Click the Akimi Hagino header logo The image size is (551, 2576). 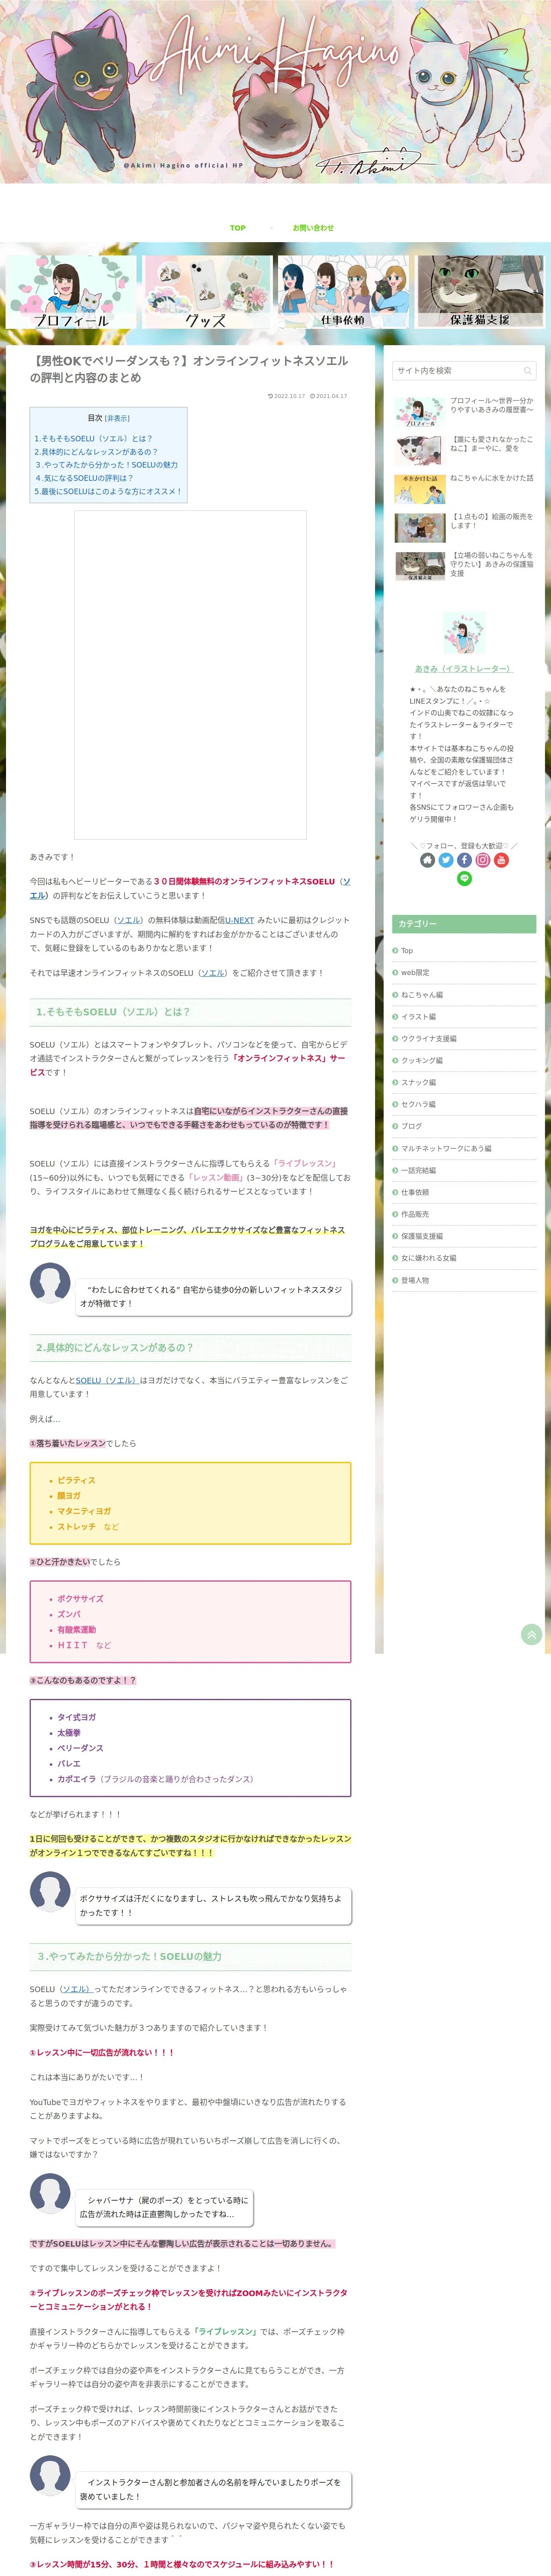click(275, 92)
